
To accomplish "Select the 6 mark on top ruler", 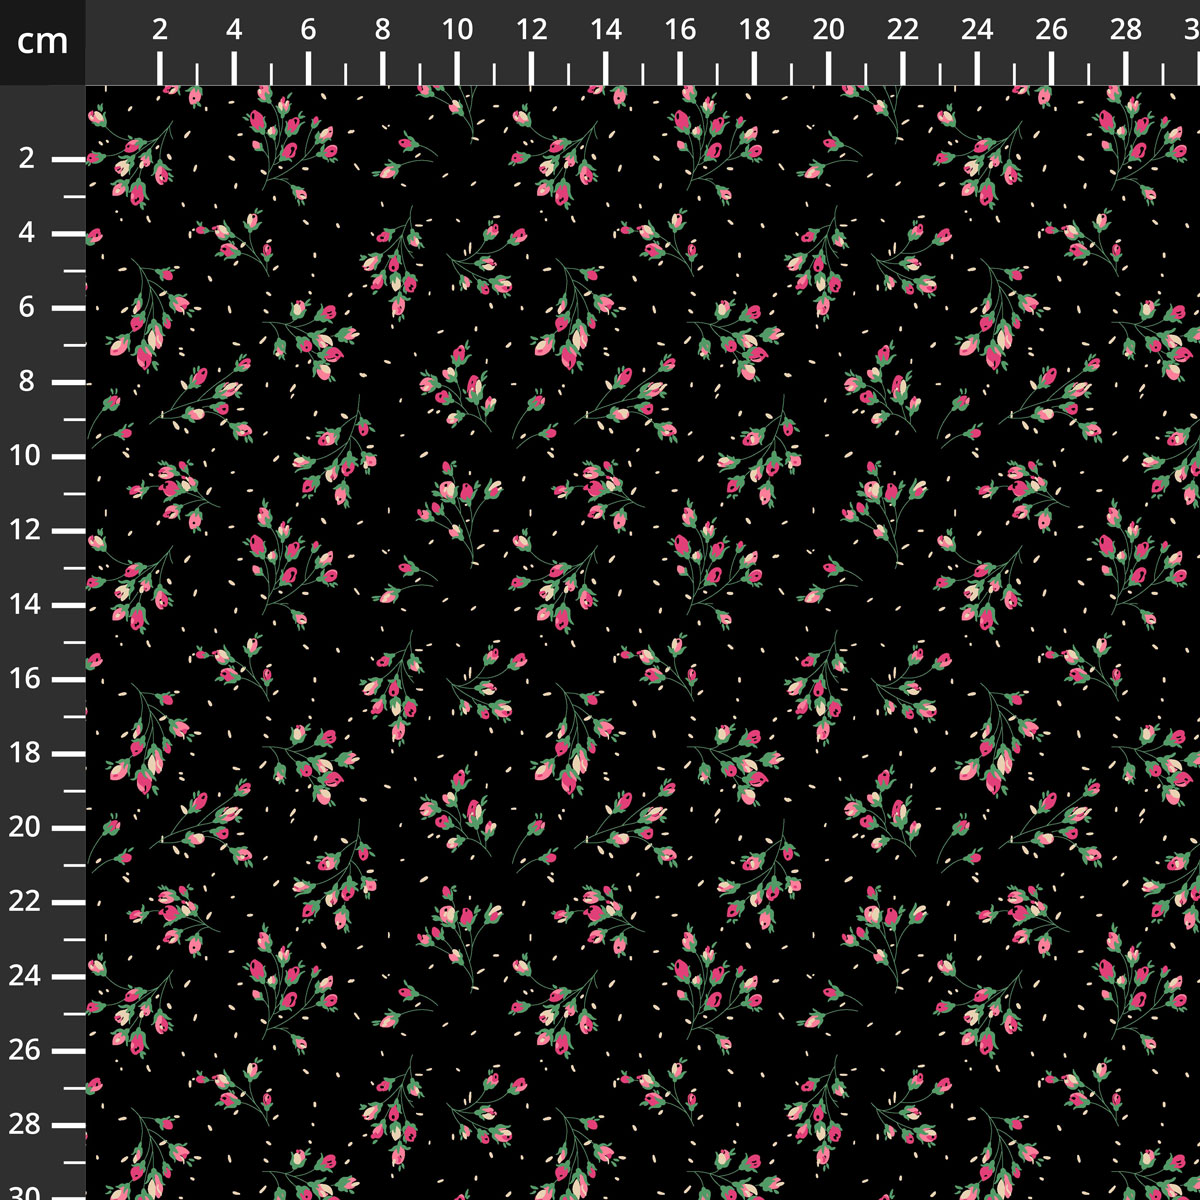I will (x=308, y=30).
